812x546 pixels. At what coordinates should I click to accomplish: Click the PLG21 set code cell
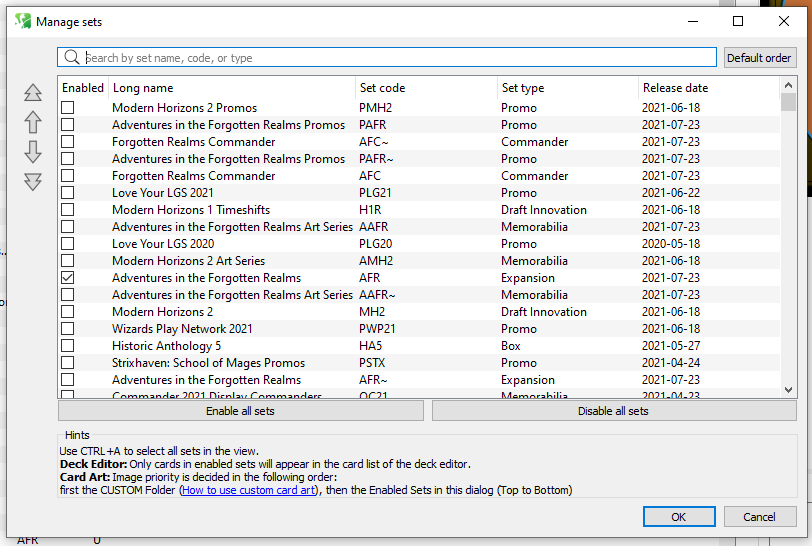[x=375, y=193]
